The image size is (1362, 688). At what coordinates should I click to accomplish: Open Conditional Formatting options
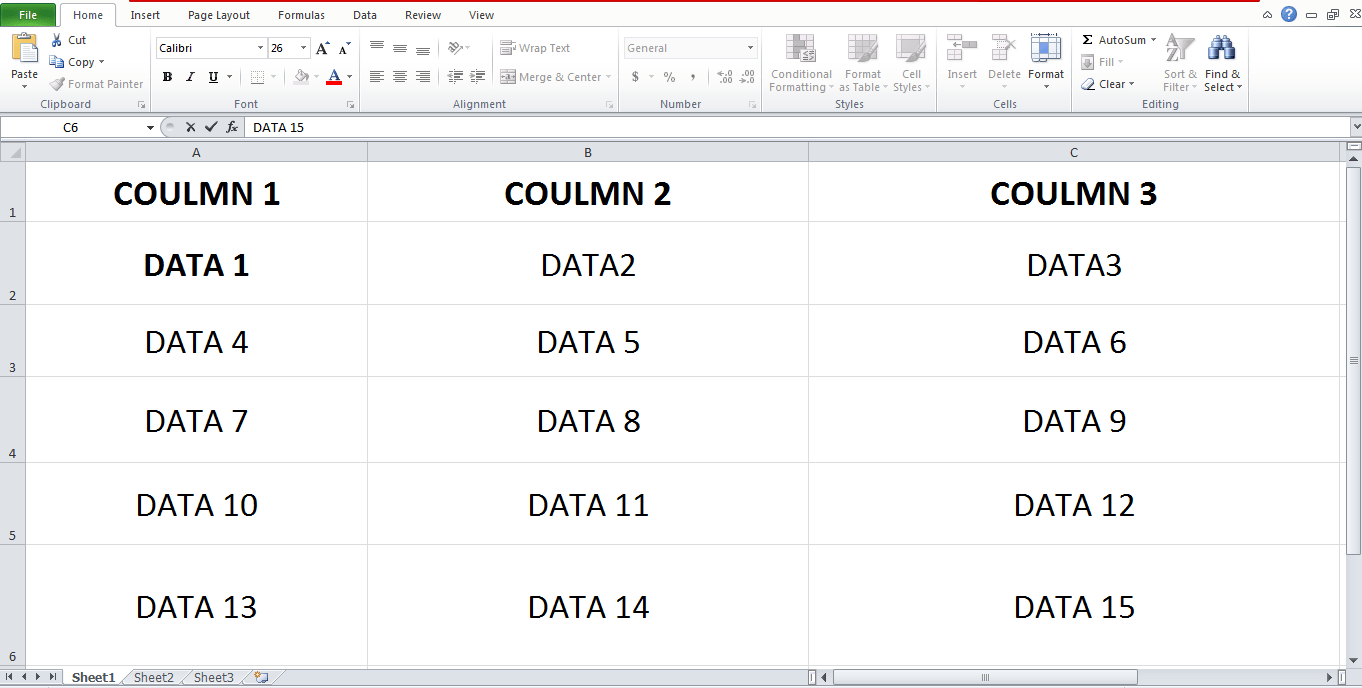click(800, 62)
